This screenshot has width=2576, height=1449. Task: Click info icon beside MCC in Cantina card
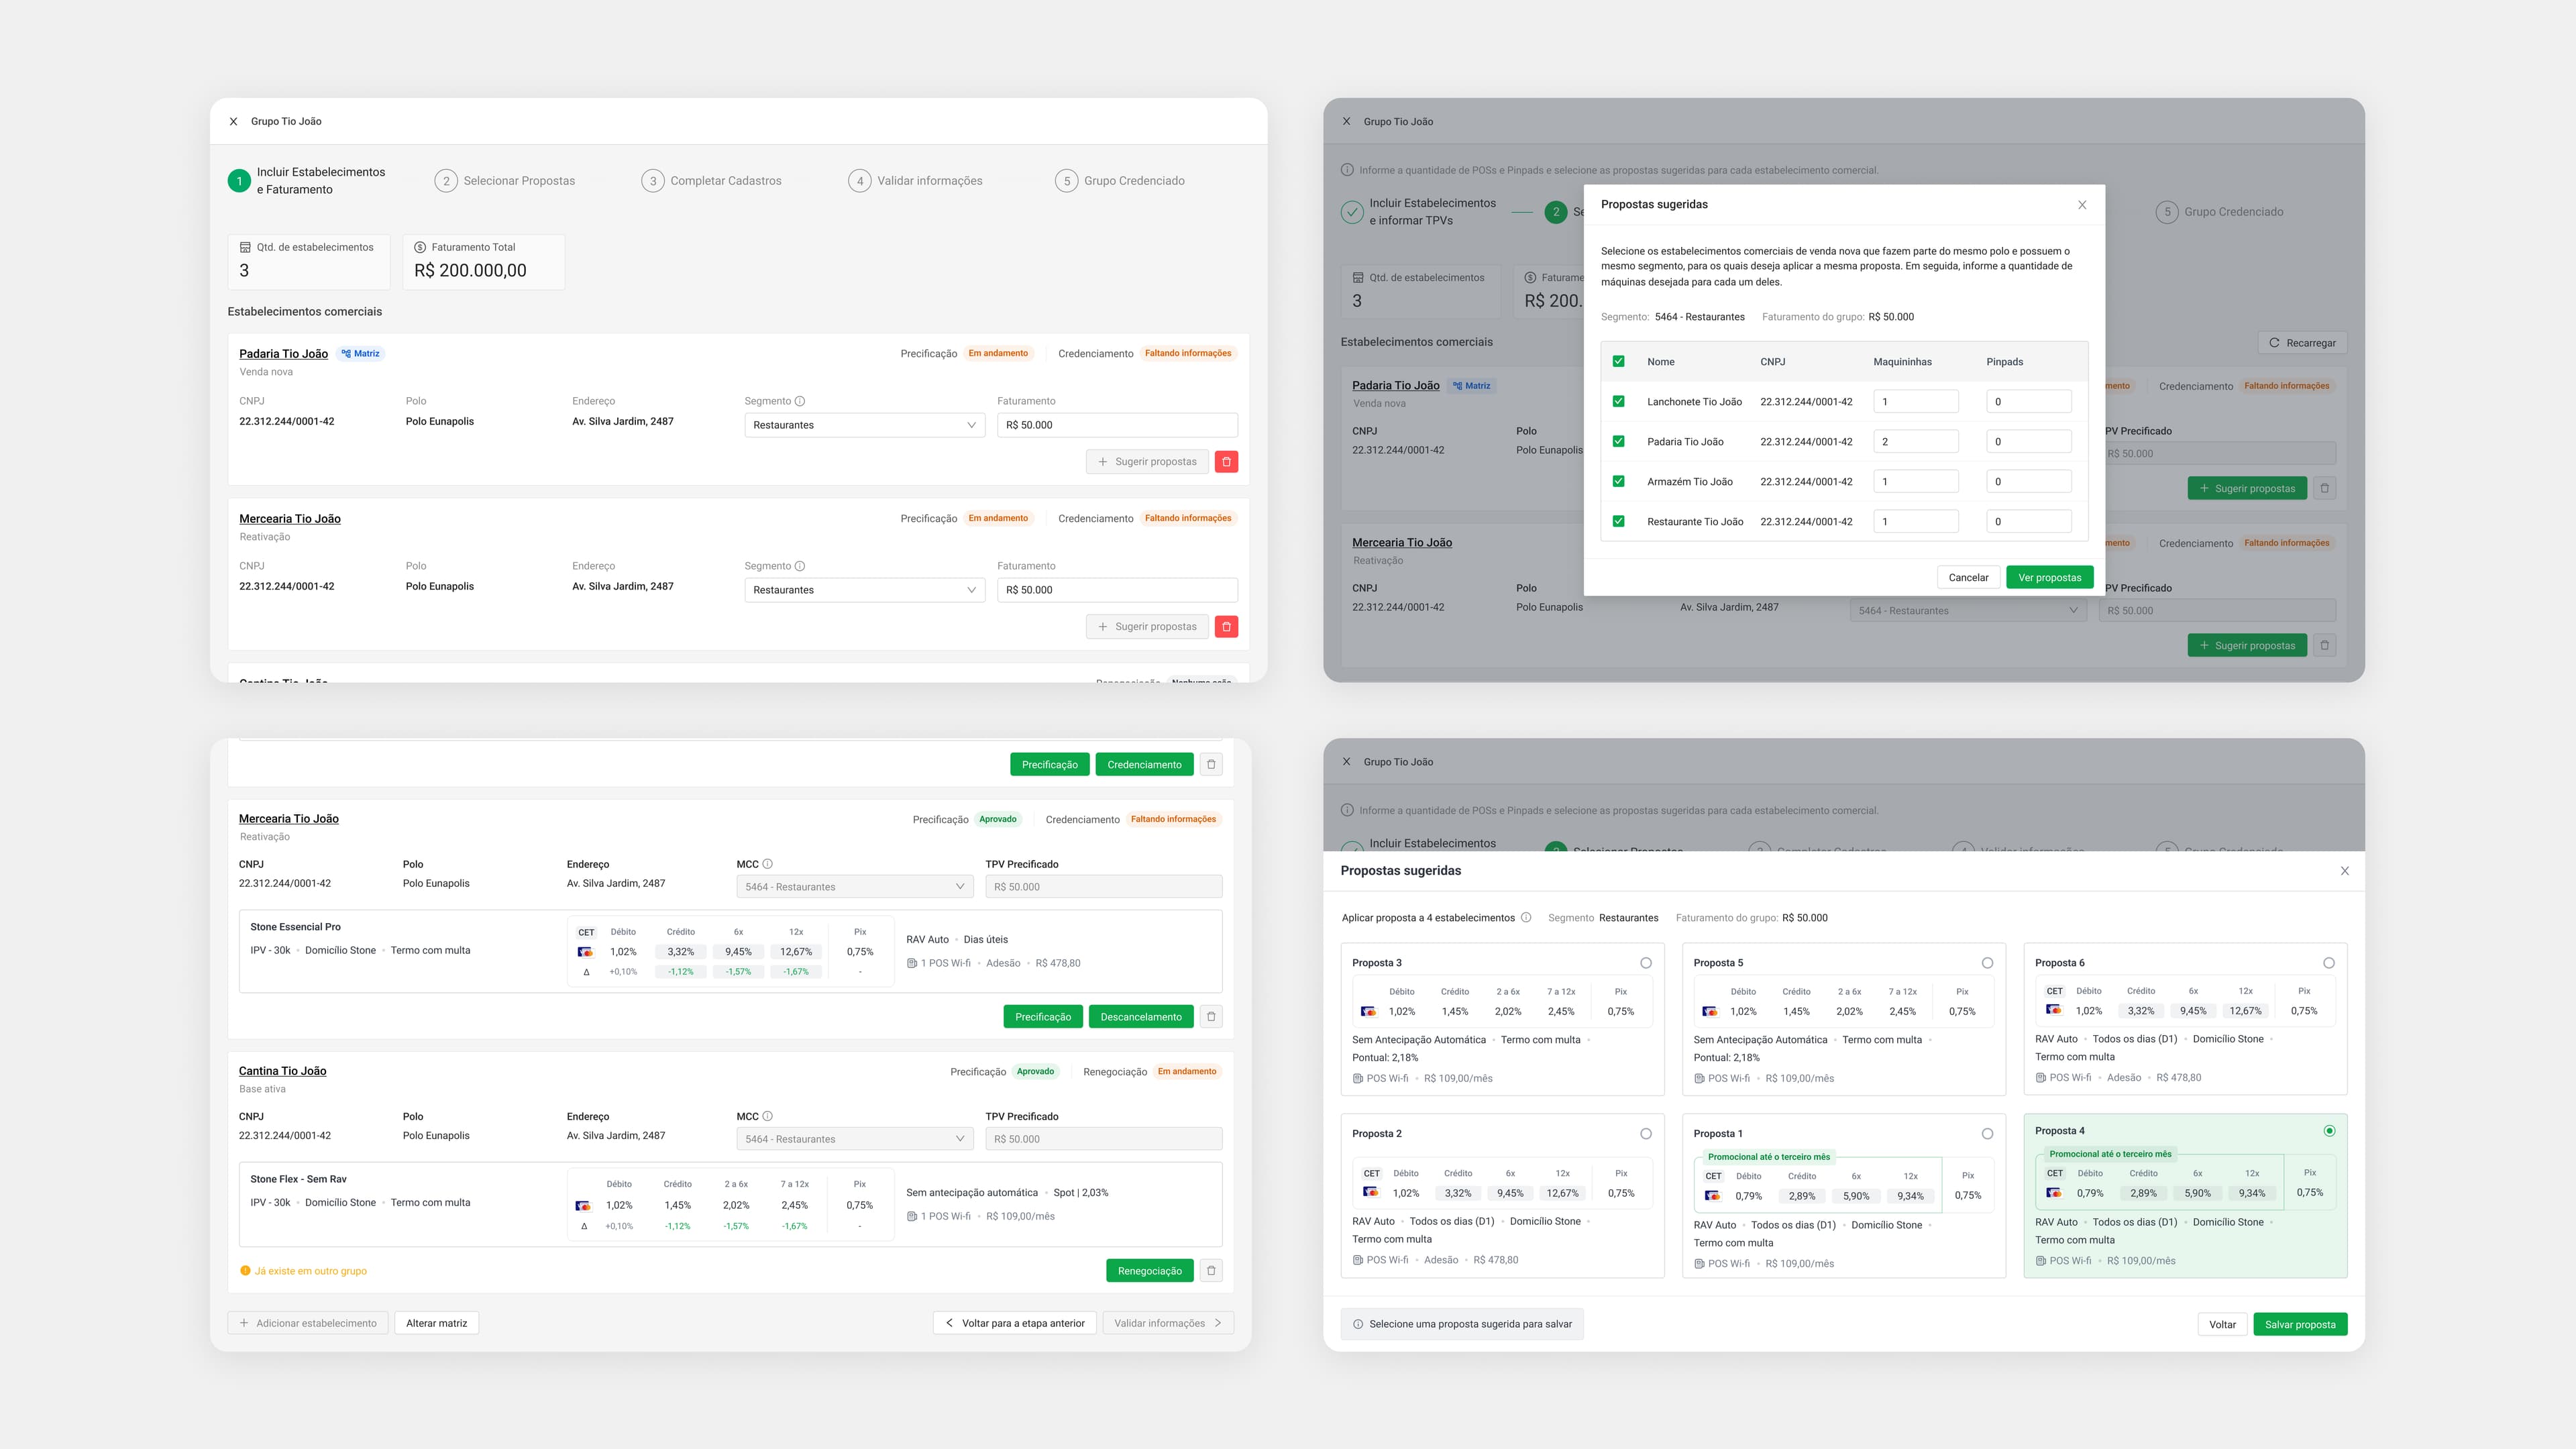pyautogui.click(x=768, y=1116)
